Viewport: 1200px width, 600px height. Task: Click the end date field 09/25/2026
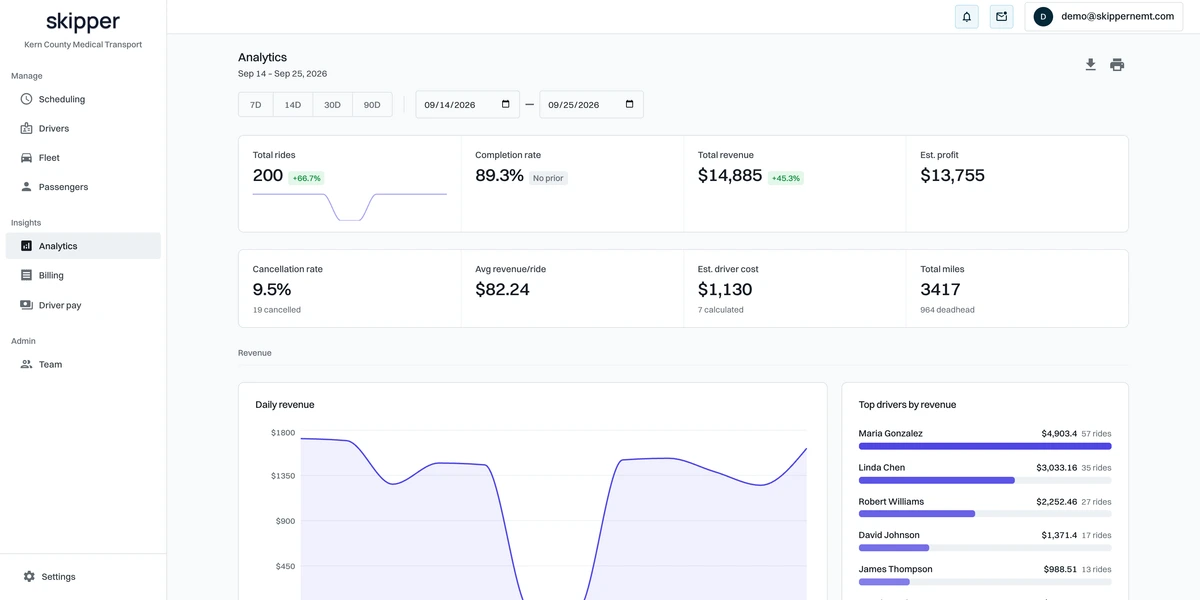pos(592,104)
